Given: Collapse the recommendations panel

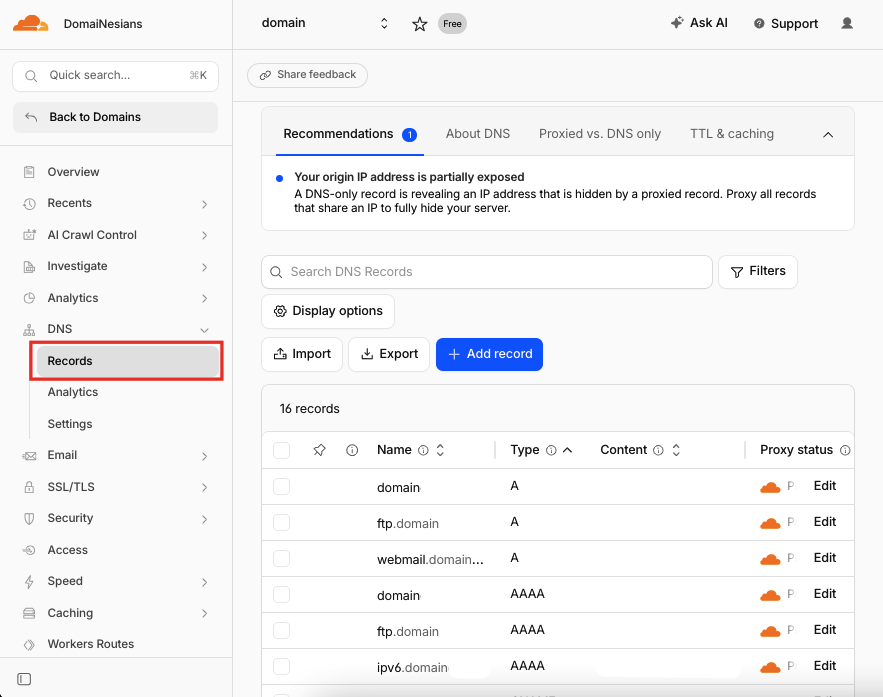Looking at the screenshot, I should 828,135.
